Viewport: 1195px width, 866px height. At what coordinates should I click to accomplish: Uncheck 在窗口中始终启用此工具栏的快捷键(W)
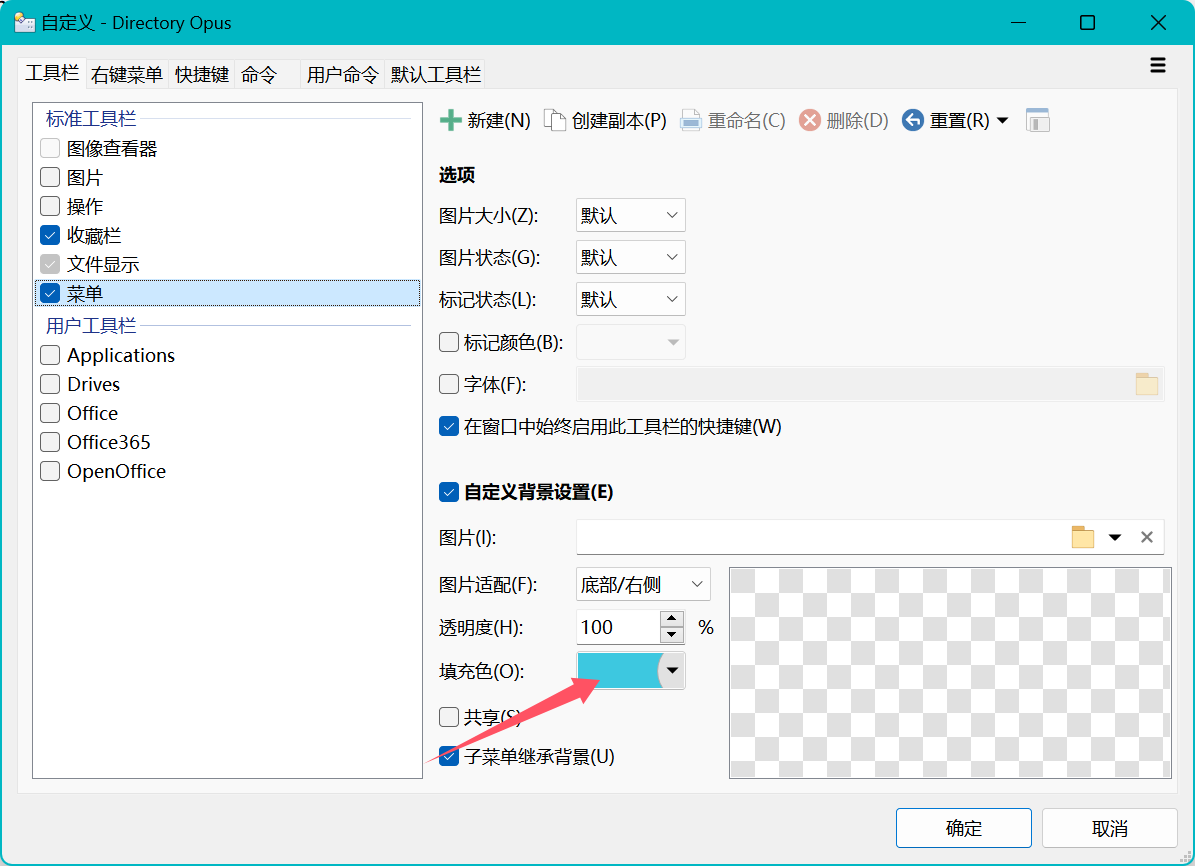pos(449,426)
